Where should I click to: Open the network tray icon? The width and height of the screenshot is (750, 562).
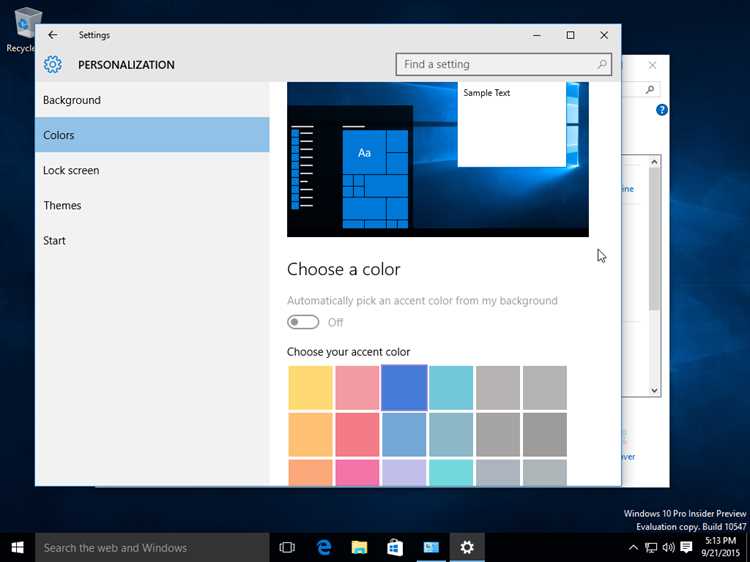pyautogui.click(x=651, y=547)
